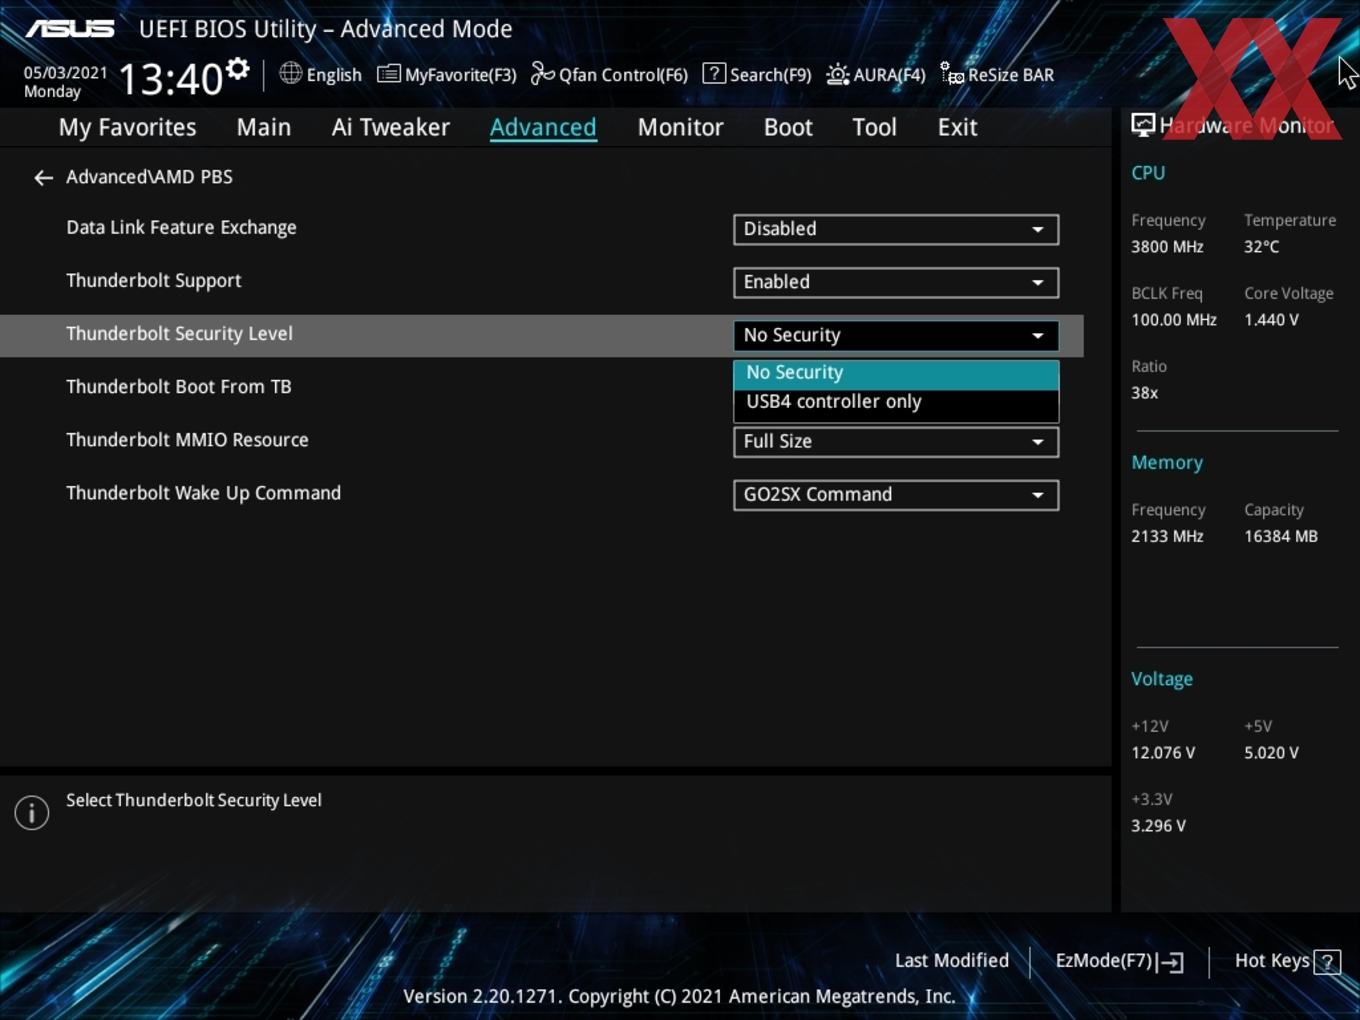Click the Memory section heading
This screenshot has height=1020, width=1360.
click(x=1166, y=463)
